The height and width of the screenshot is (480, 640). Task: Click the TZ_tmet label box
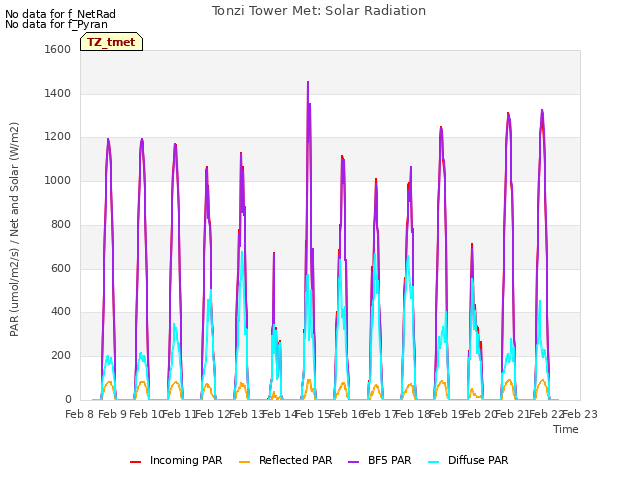[111, 42]
